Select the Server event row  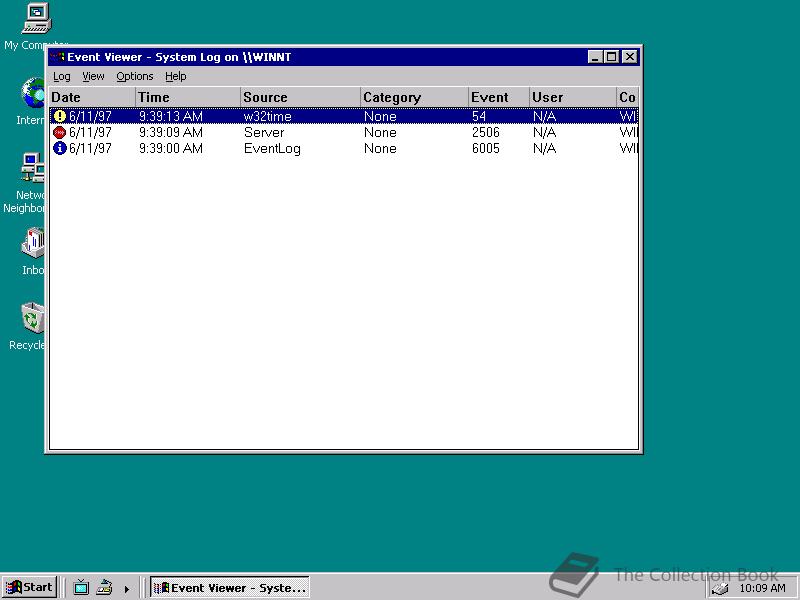(300, 132)
